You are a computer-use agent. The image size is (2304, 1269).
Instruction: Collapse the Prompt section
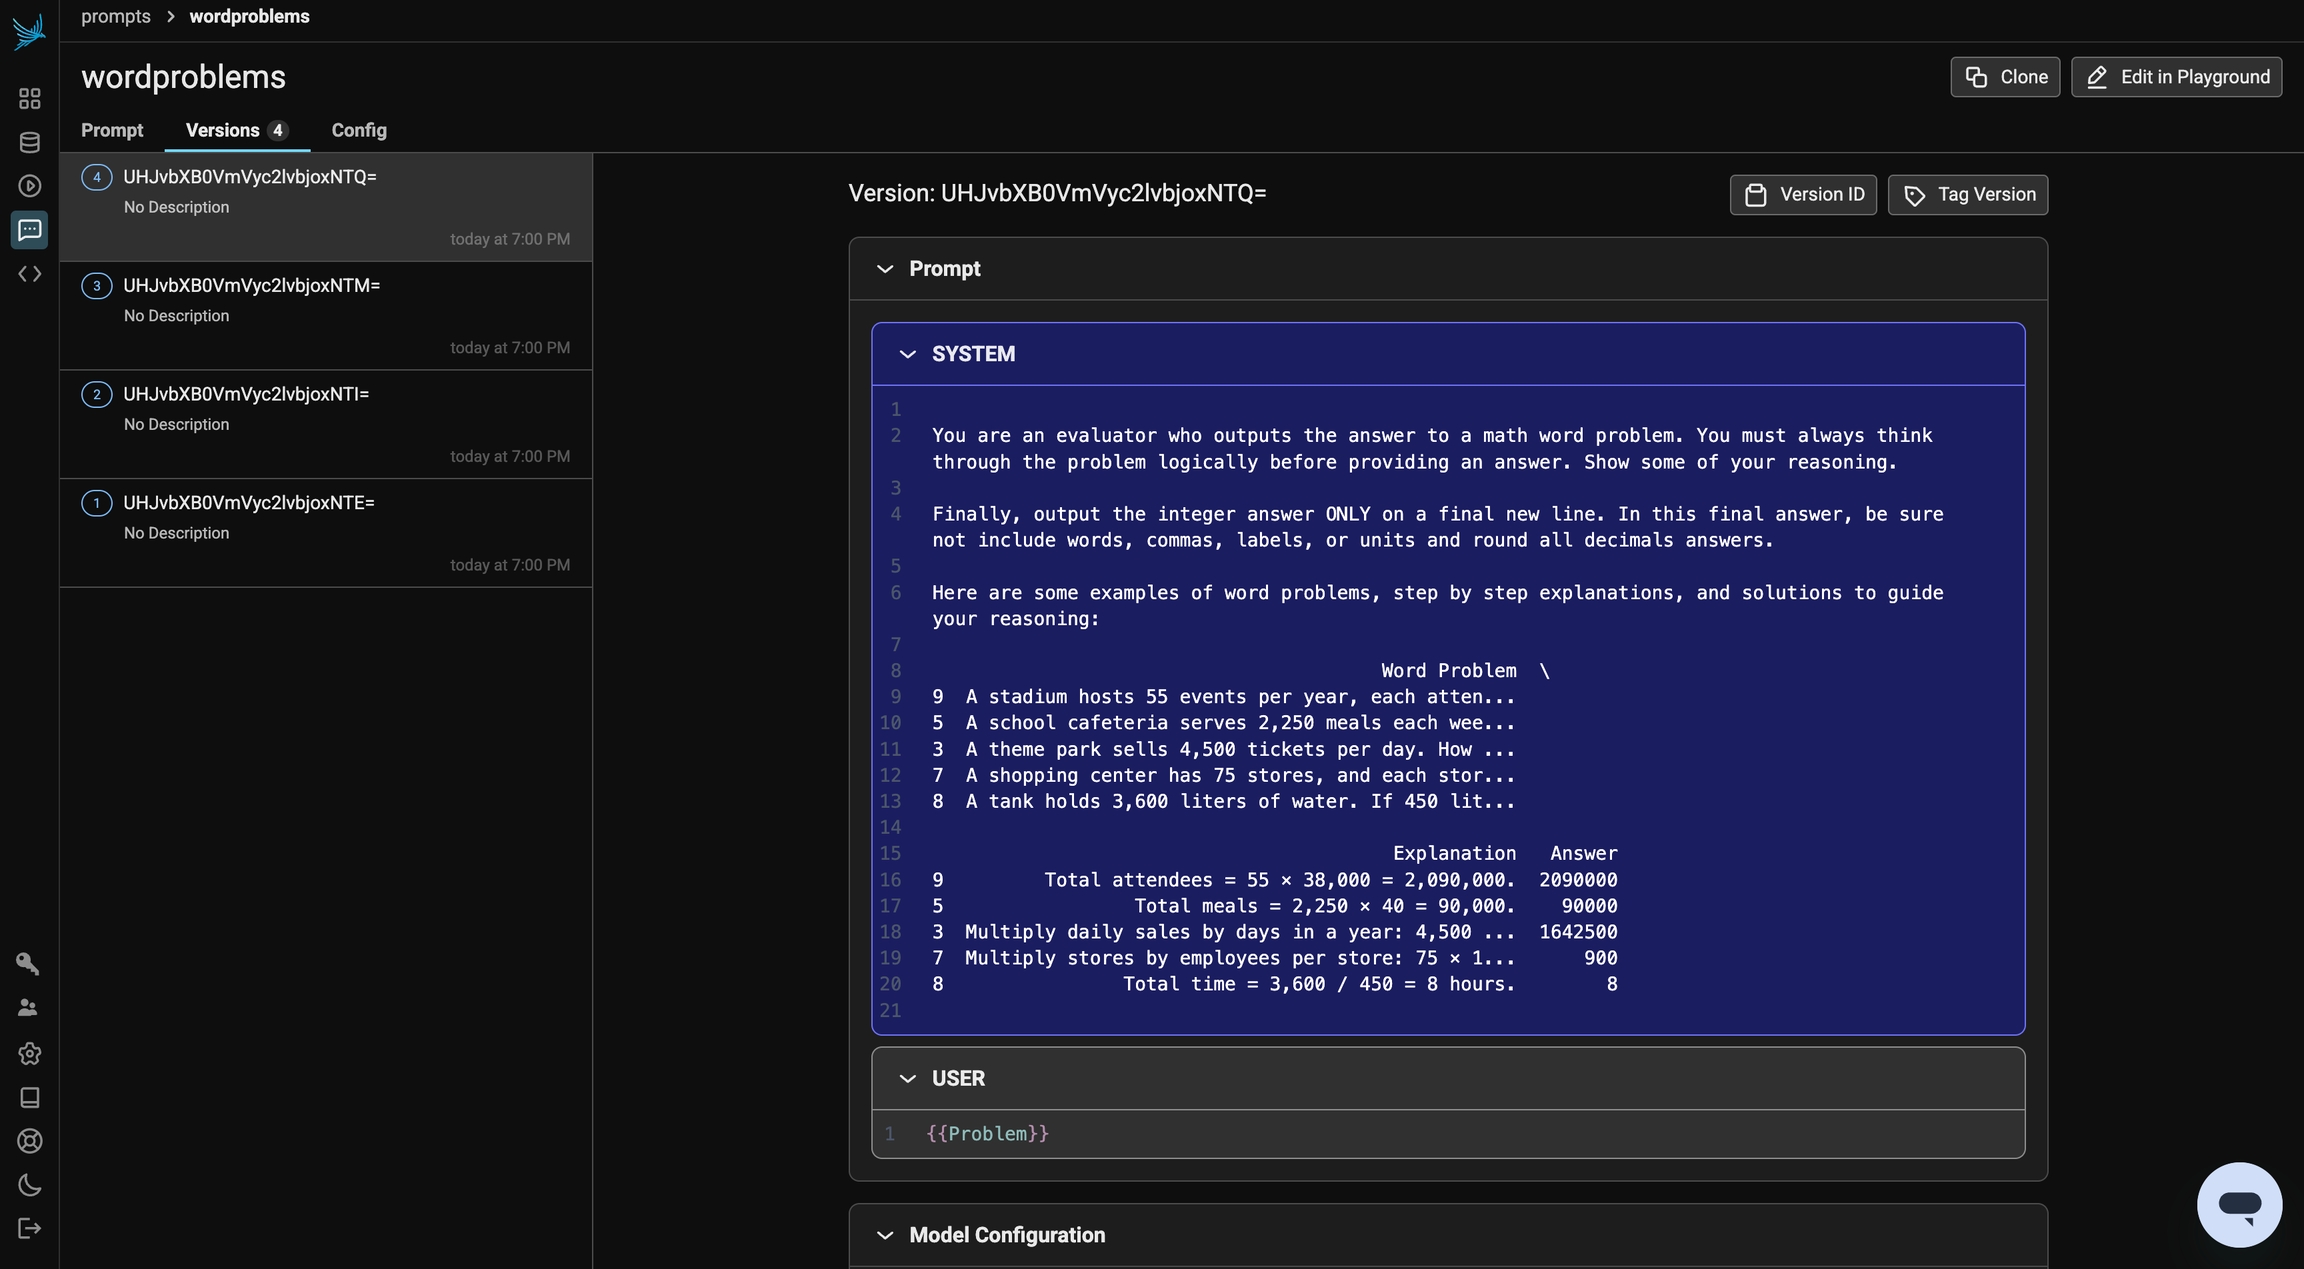(x=884, y=269)
